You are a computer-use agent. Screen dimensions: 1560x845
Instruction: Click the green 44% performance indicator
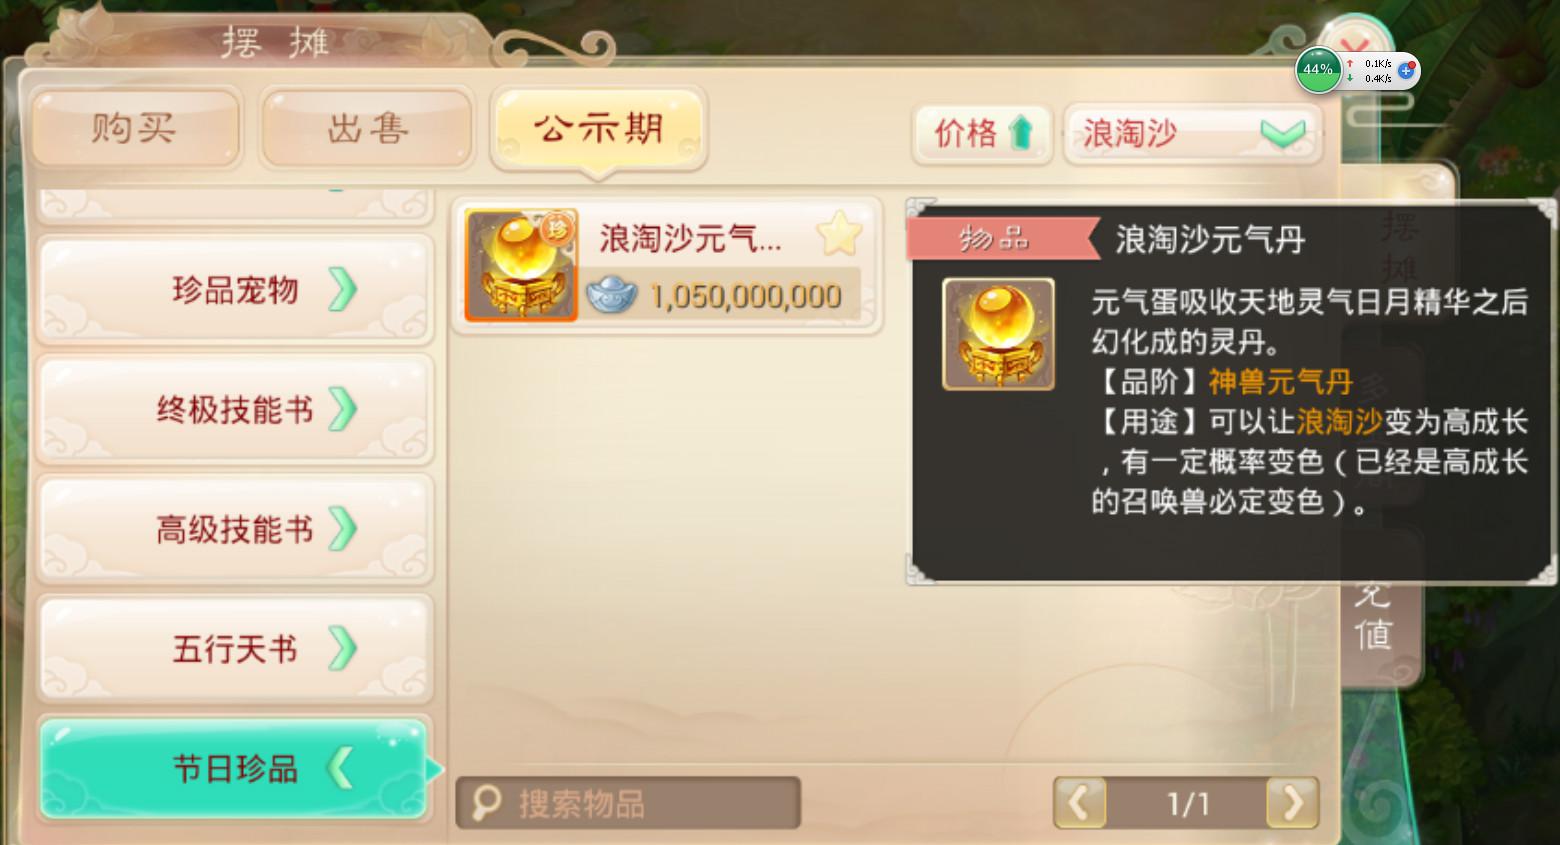[x=1318, y=70]
